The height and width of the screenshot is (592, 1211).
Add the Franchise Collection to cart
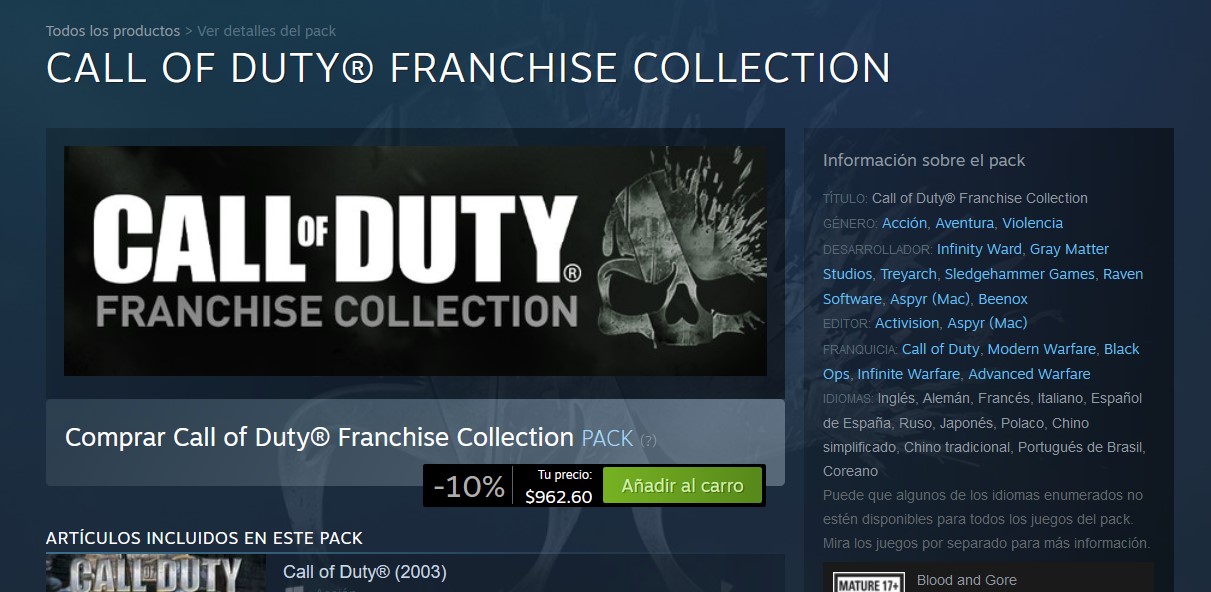[683, 486]
